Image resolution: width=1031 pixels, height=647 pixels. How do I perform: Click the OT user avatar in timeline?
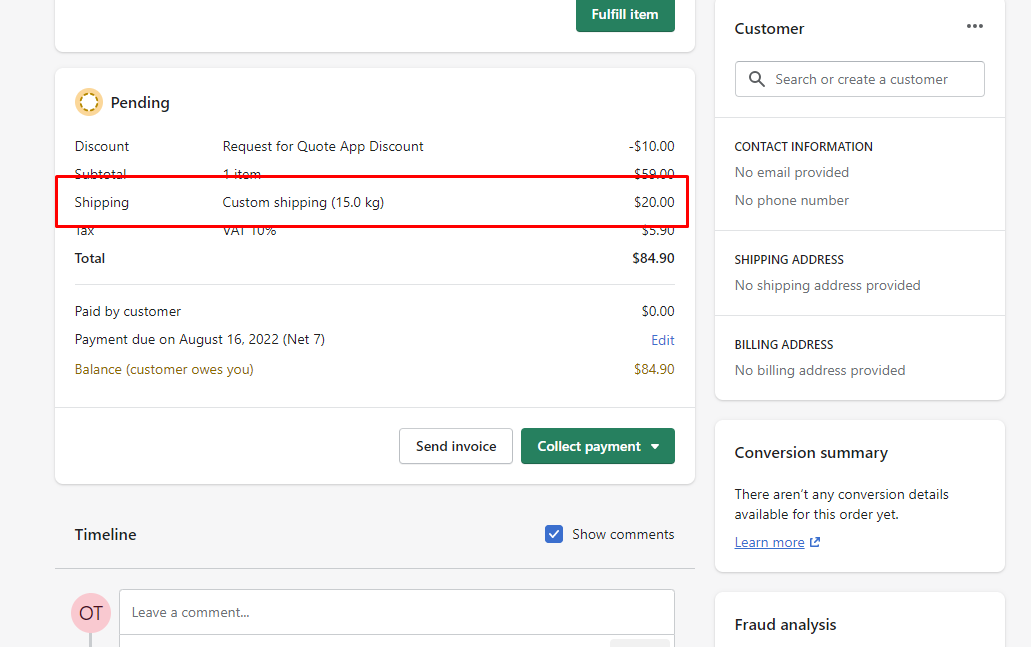pyautogui.click(x=91, y=613)
